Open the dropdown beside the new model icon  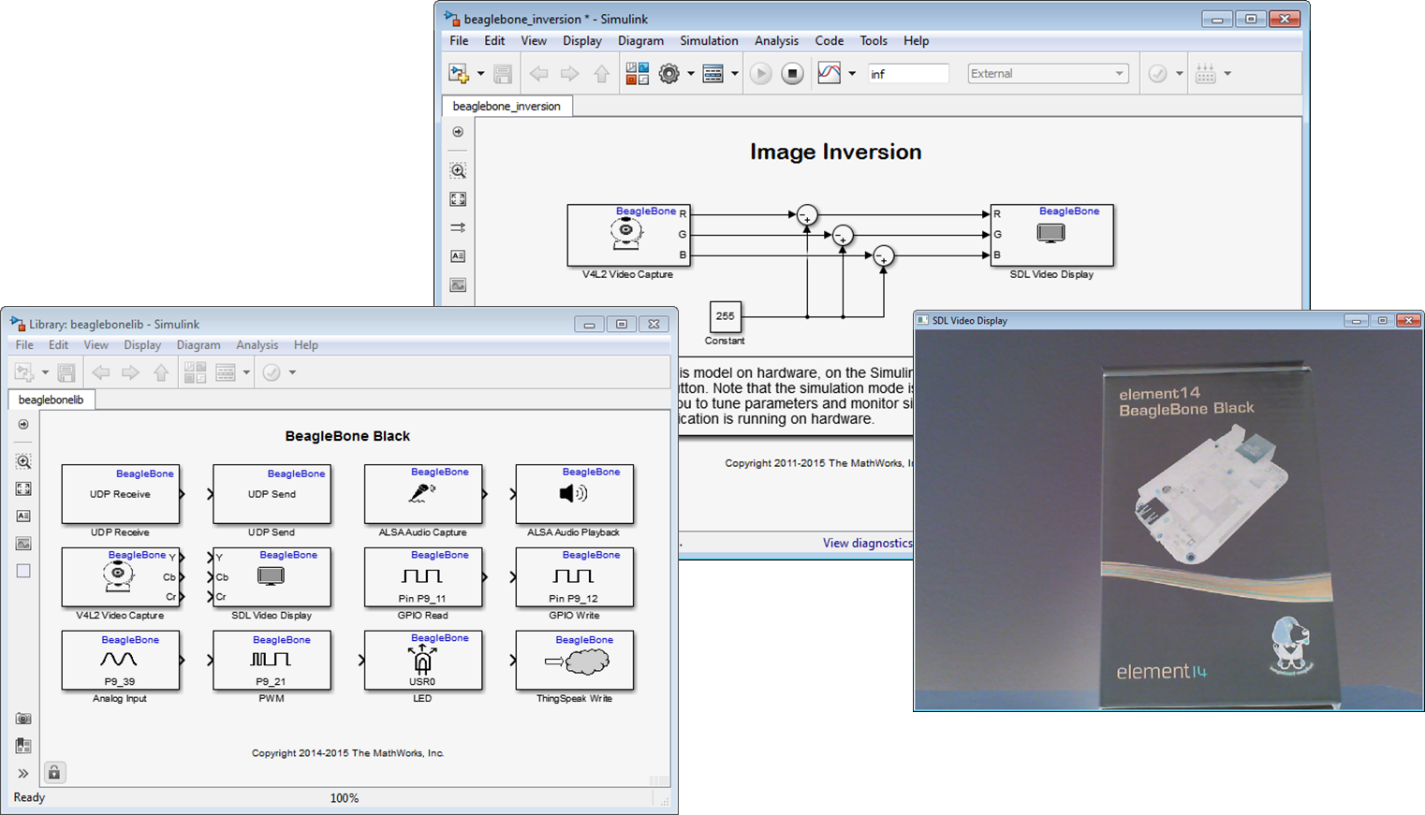[479, 73]
